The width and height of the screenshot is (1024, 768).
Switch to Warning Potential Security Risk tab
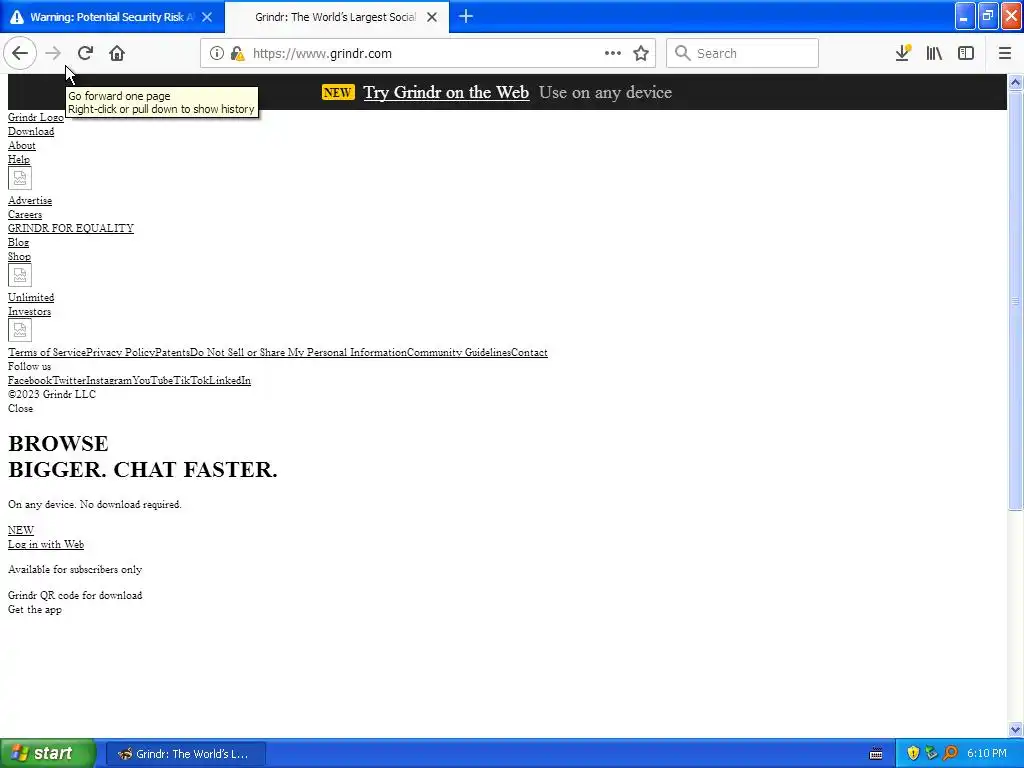[x=111, y=17]
